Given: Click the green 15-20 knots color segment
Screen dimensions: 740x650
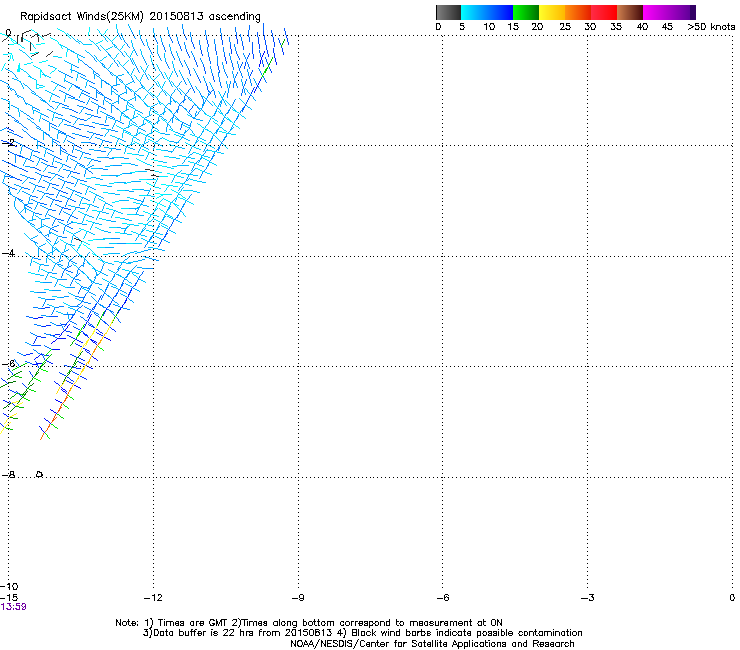Looking at the screenshot, I should 526,12.
